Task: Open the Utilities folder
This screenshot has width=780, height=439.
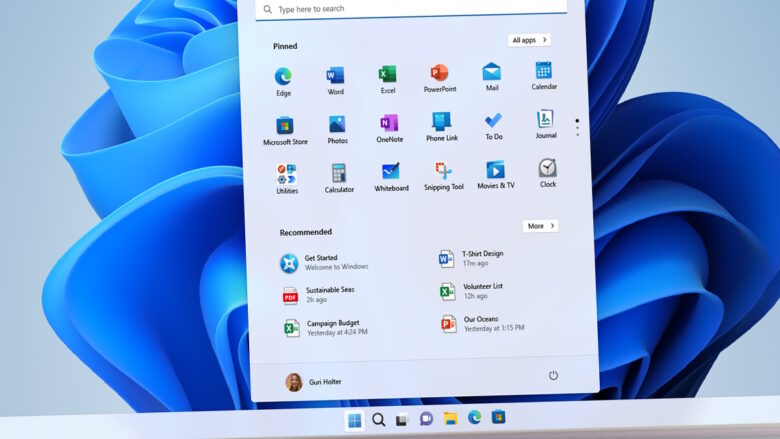Action: (x=287, y=179)
